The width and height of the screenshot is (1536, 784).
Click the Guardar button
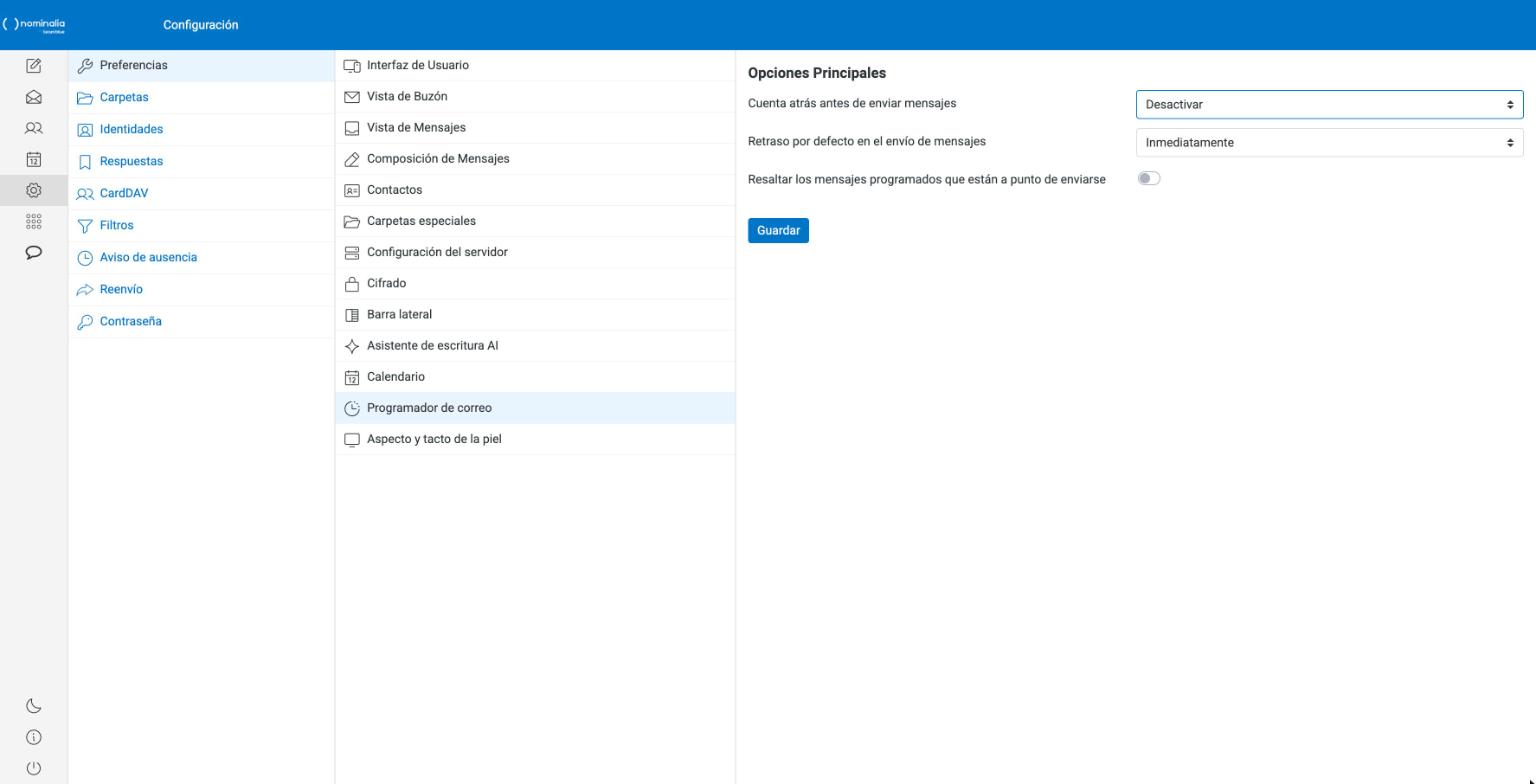[x=778, y=230]
